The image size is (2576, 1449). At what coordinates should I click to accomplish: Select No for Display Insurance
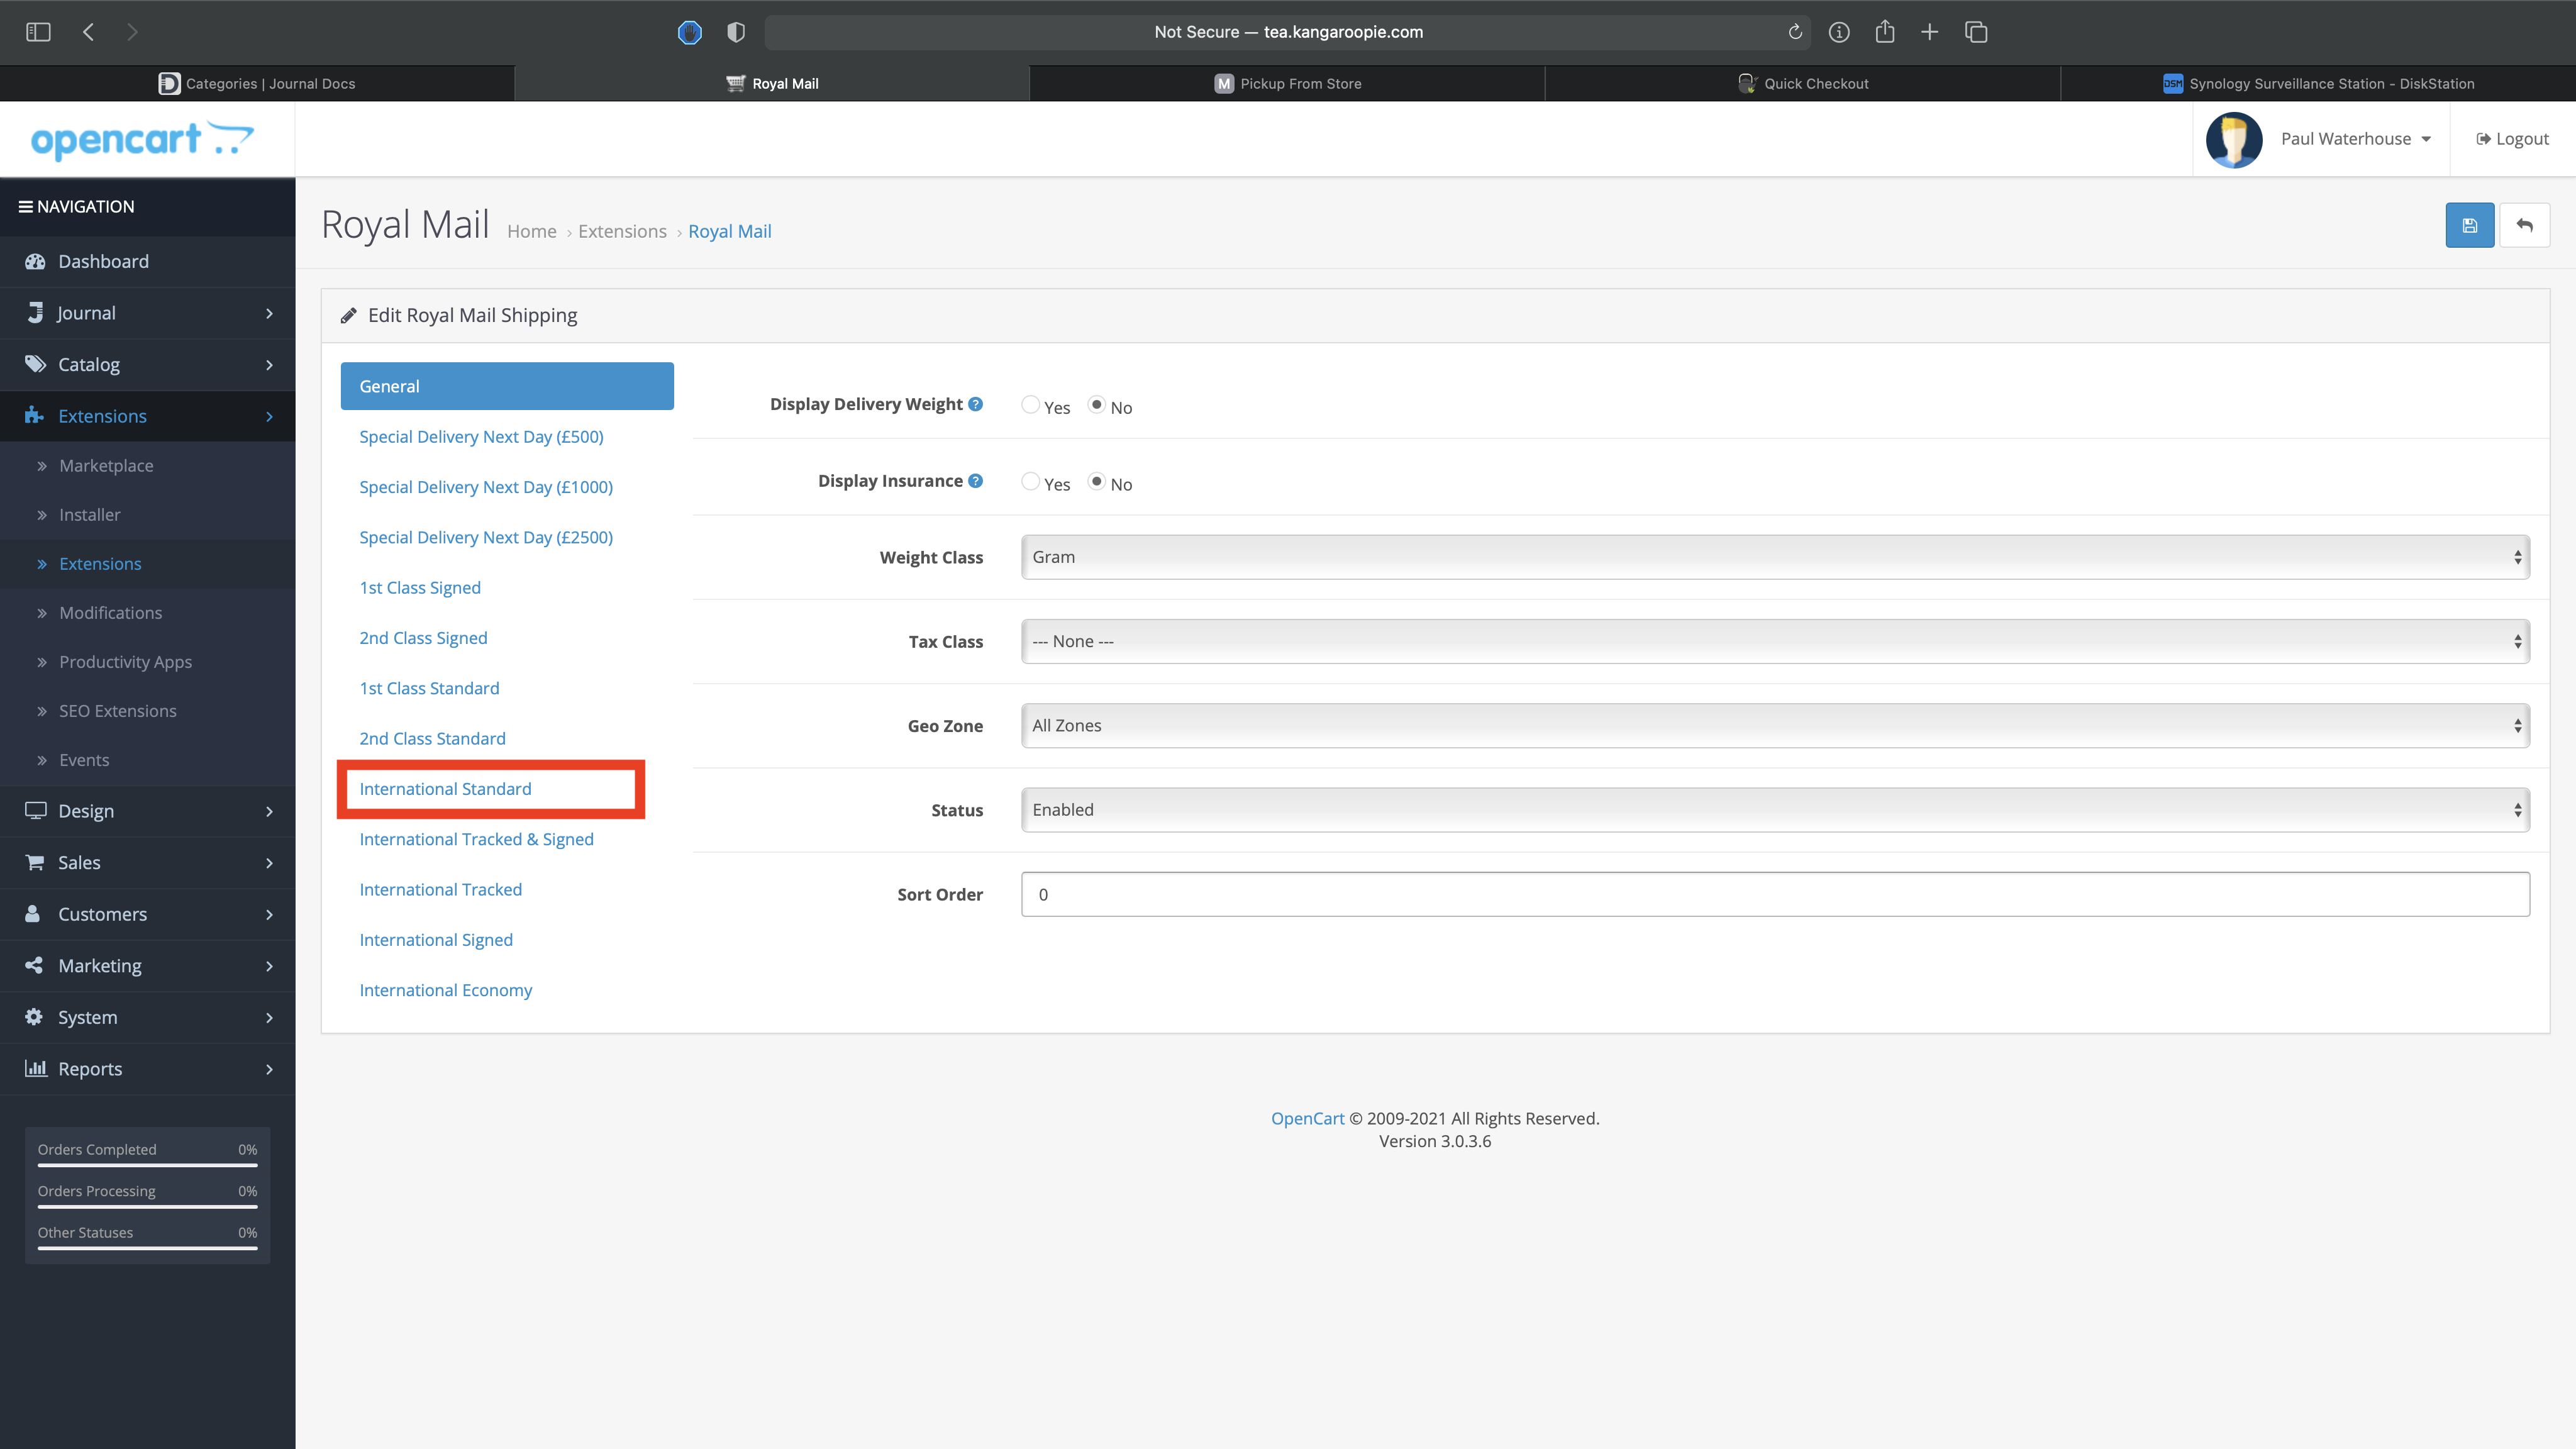click(1097, 482)
